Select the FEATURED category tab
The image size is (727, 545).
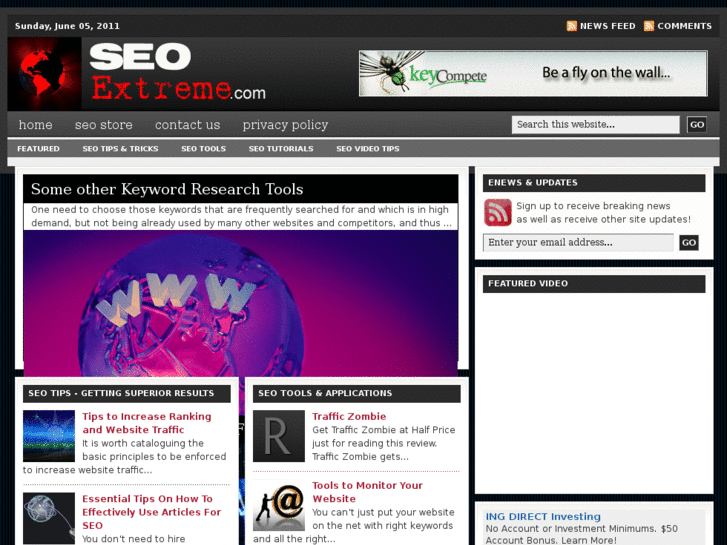38,149
